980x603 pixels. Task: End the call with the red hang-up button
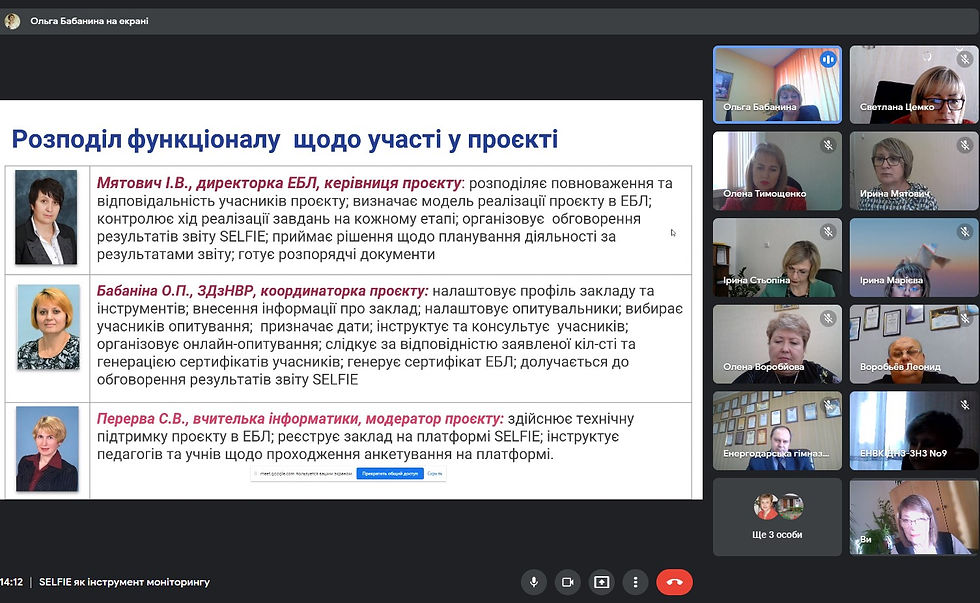(674, 582)
